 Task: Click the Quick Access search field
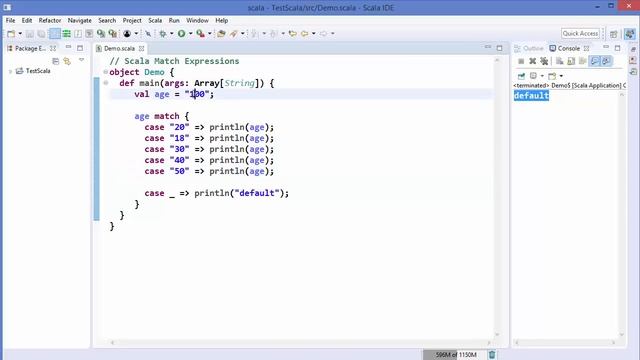pyautogui.click(x=580, y=33)
